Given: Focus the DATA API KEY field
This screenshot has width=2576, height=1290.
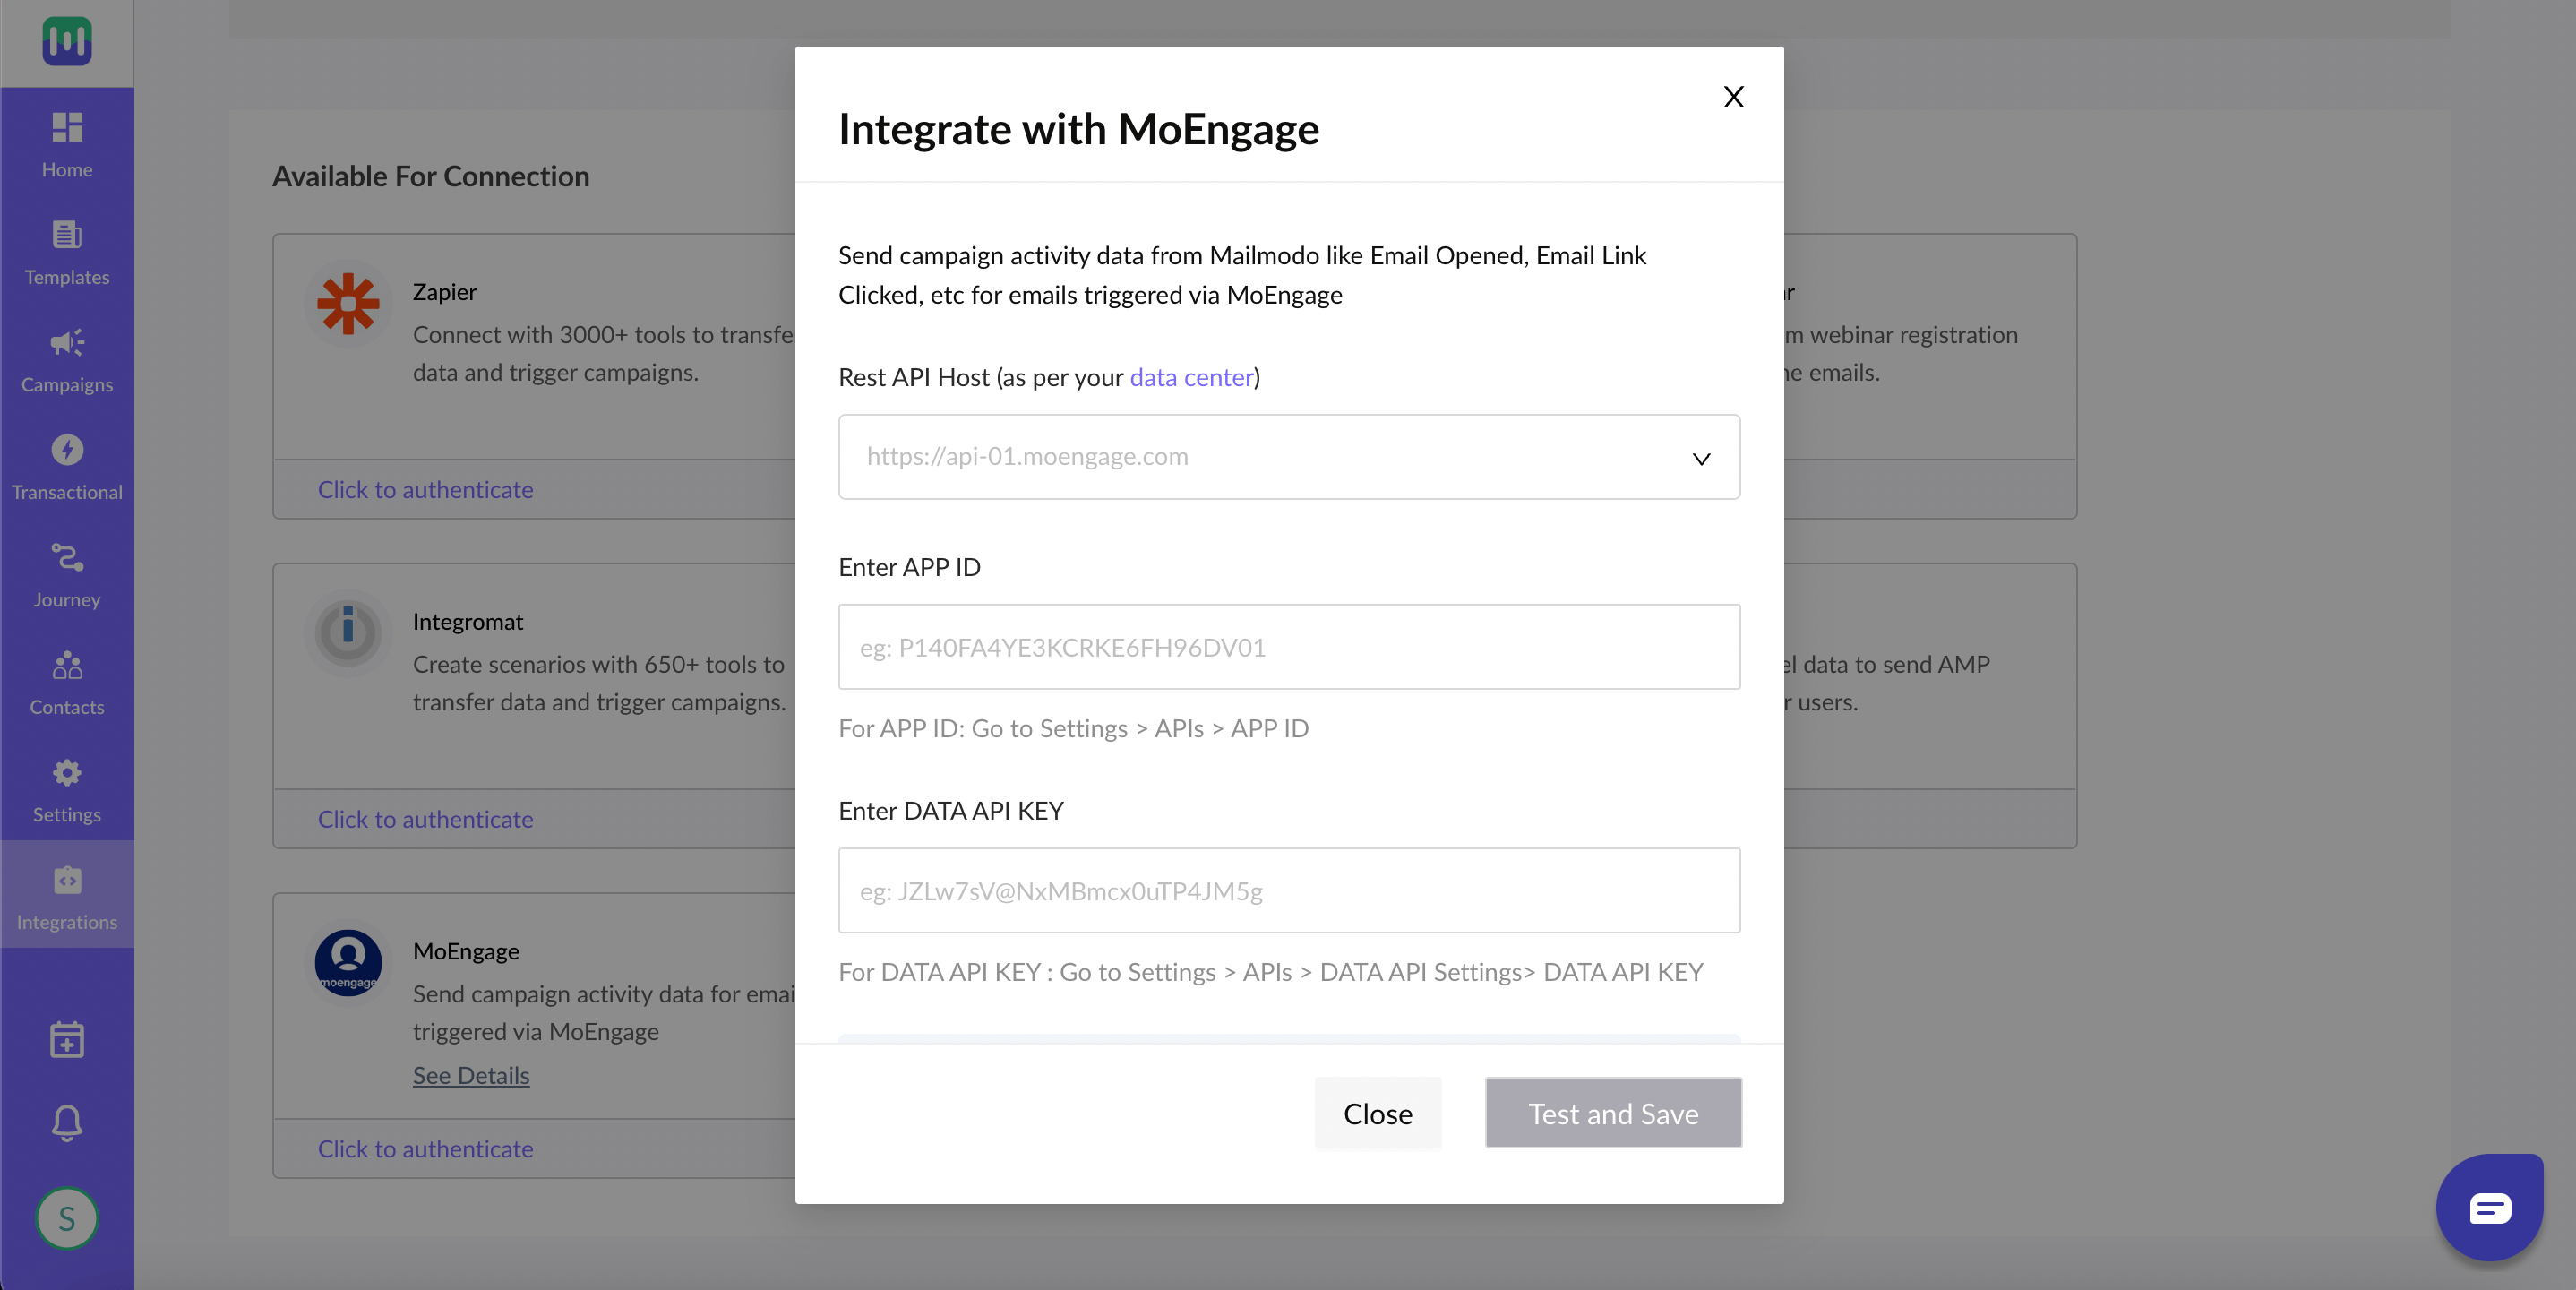Looking at the screenshot, I should coord(1289,891).
